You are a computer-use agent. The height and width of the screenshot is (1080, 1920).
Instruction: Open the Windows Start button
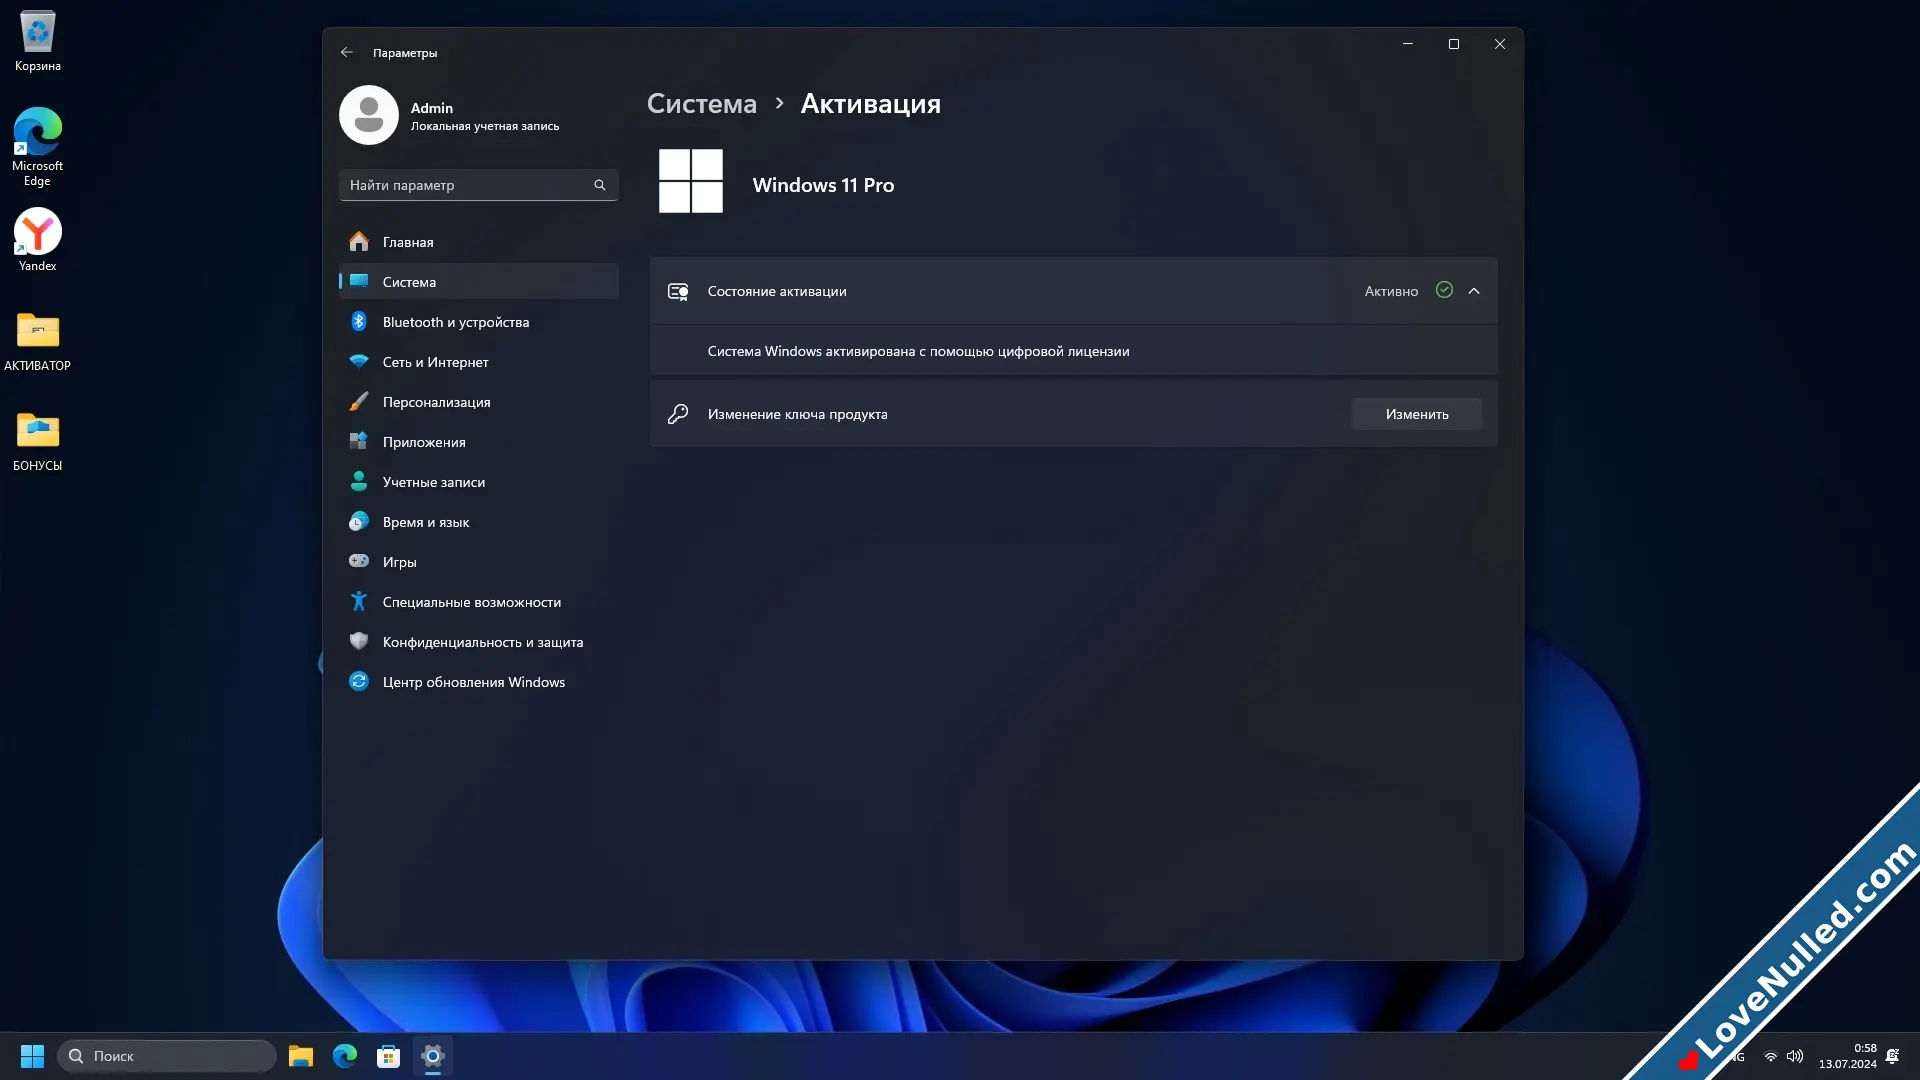click(32, 1056)
